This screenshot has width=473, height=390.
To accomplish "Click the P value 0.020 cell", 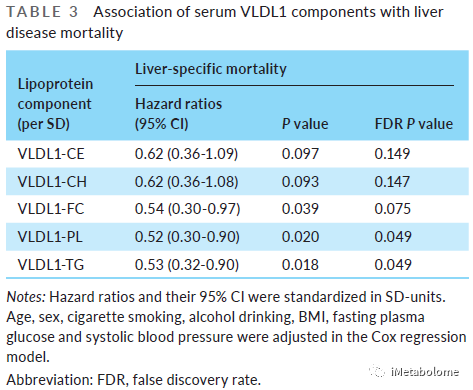I will click(300, 237).
